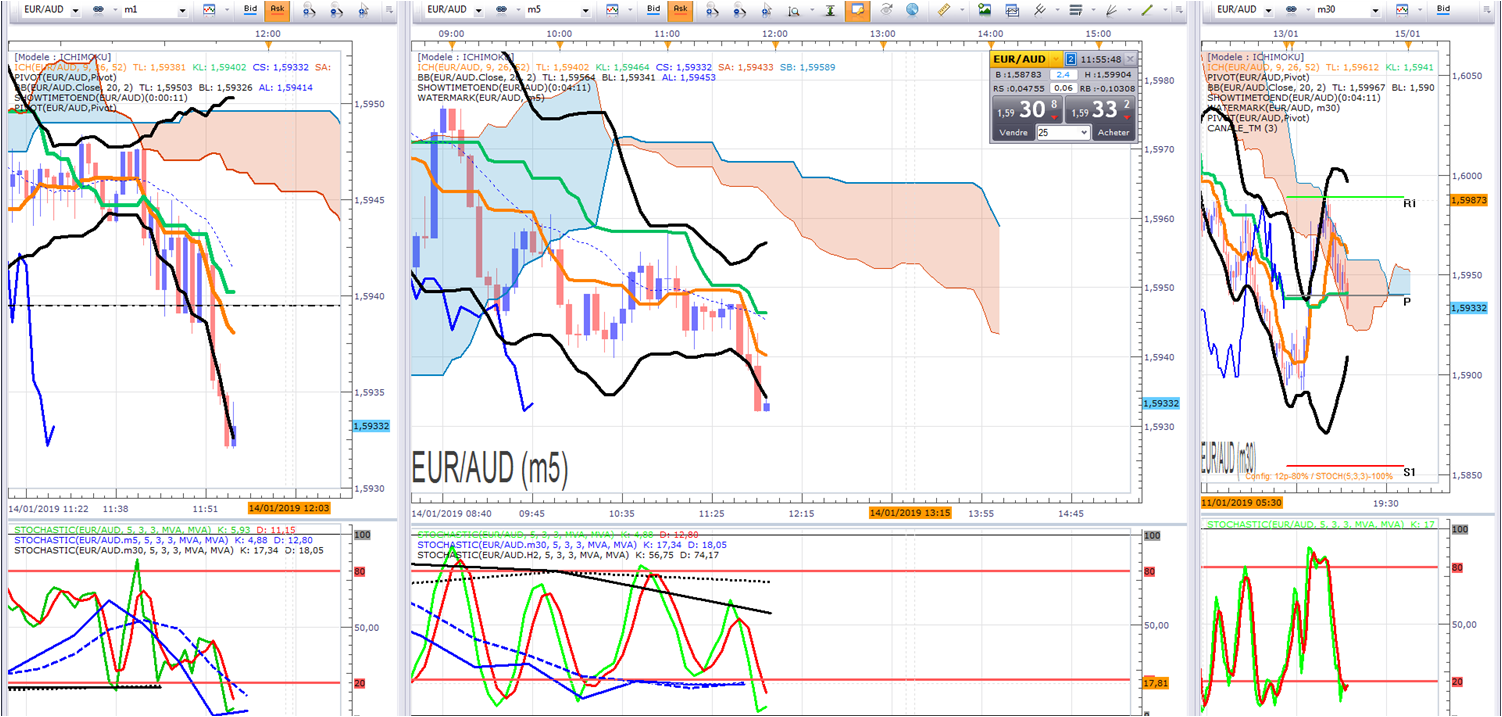Screen dimensions: 1502x717
Task: Click current price label 1,59332 on m5 axis
Action: tap(1163, 402)
